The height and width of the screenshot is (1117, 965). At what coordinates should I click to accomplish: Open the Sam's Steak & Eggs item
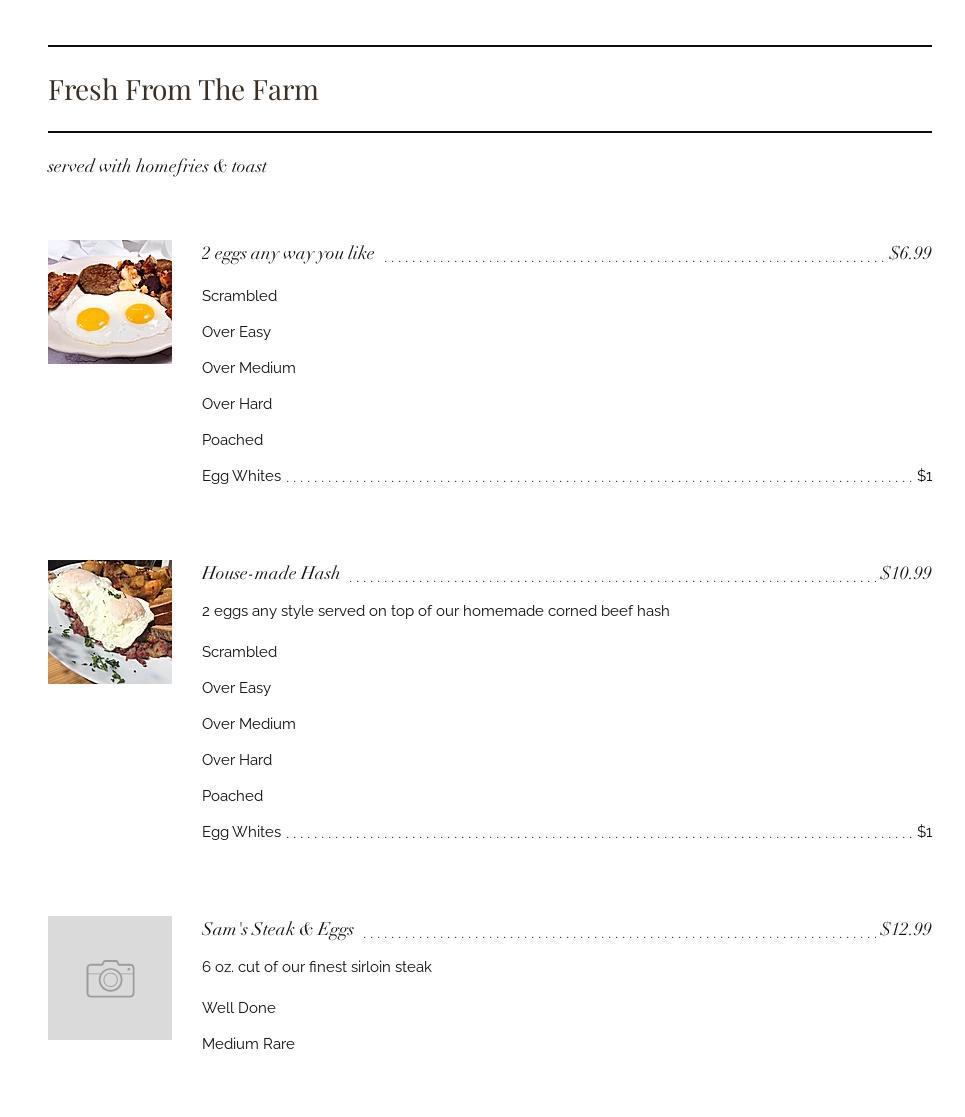(x=278, y=930)
